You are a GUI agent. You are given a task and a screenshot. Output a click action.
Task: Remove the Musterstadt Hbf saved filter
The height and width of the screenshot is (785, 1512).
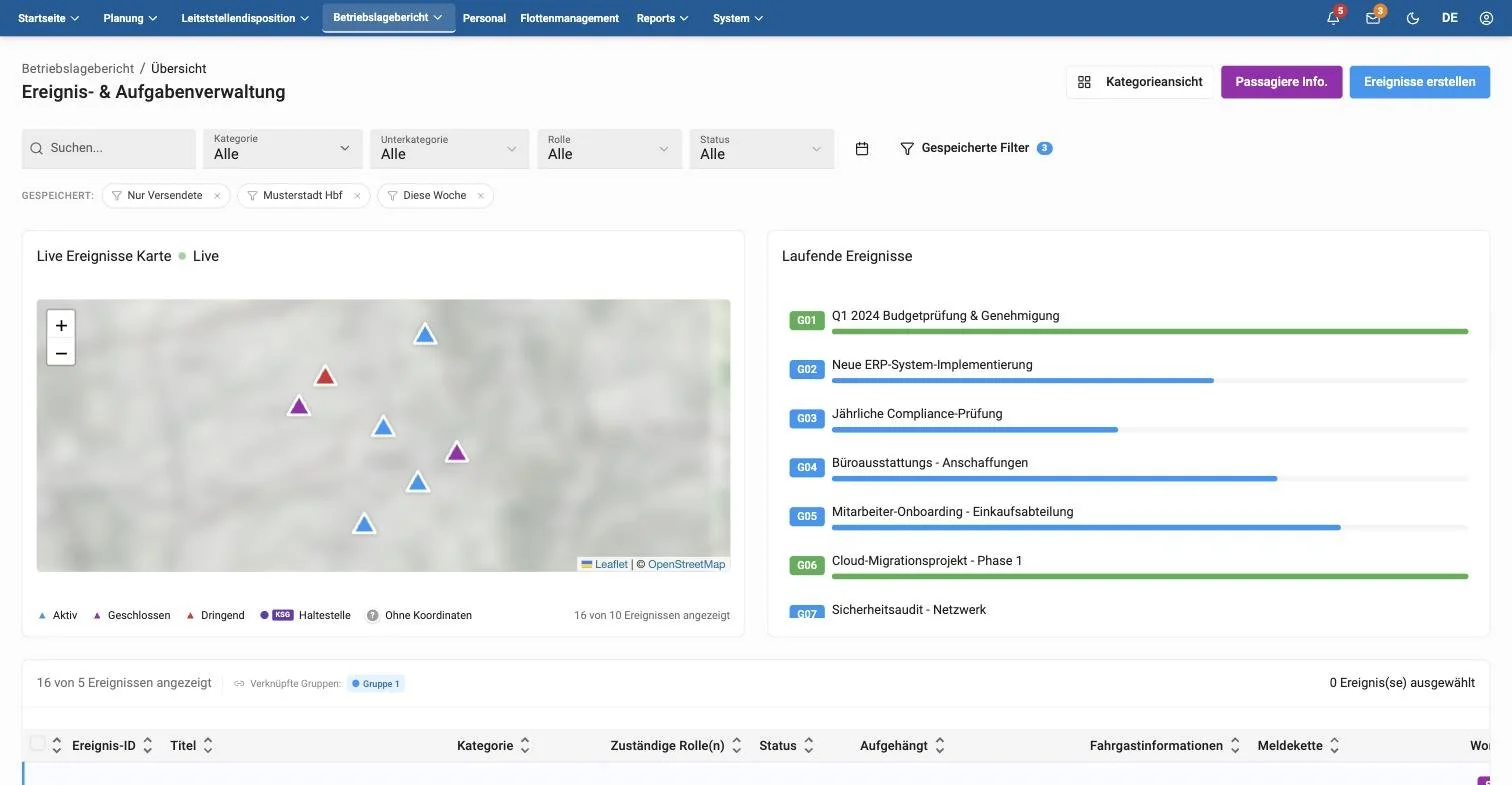click(357, 196)
